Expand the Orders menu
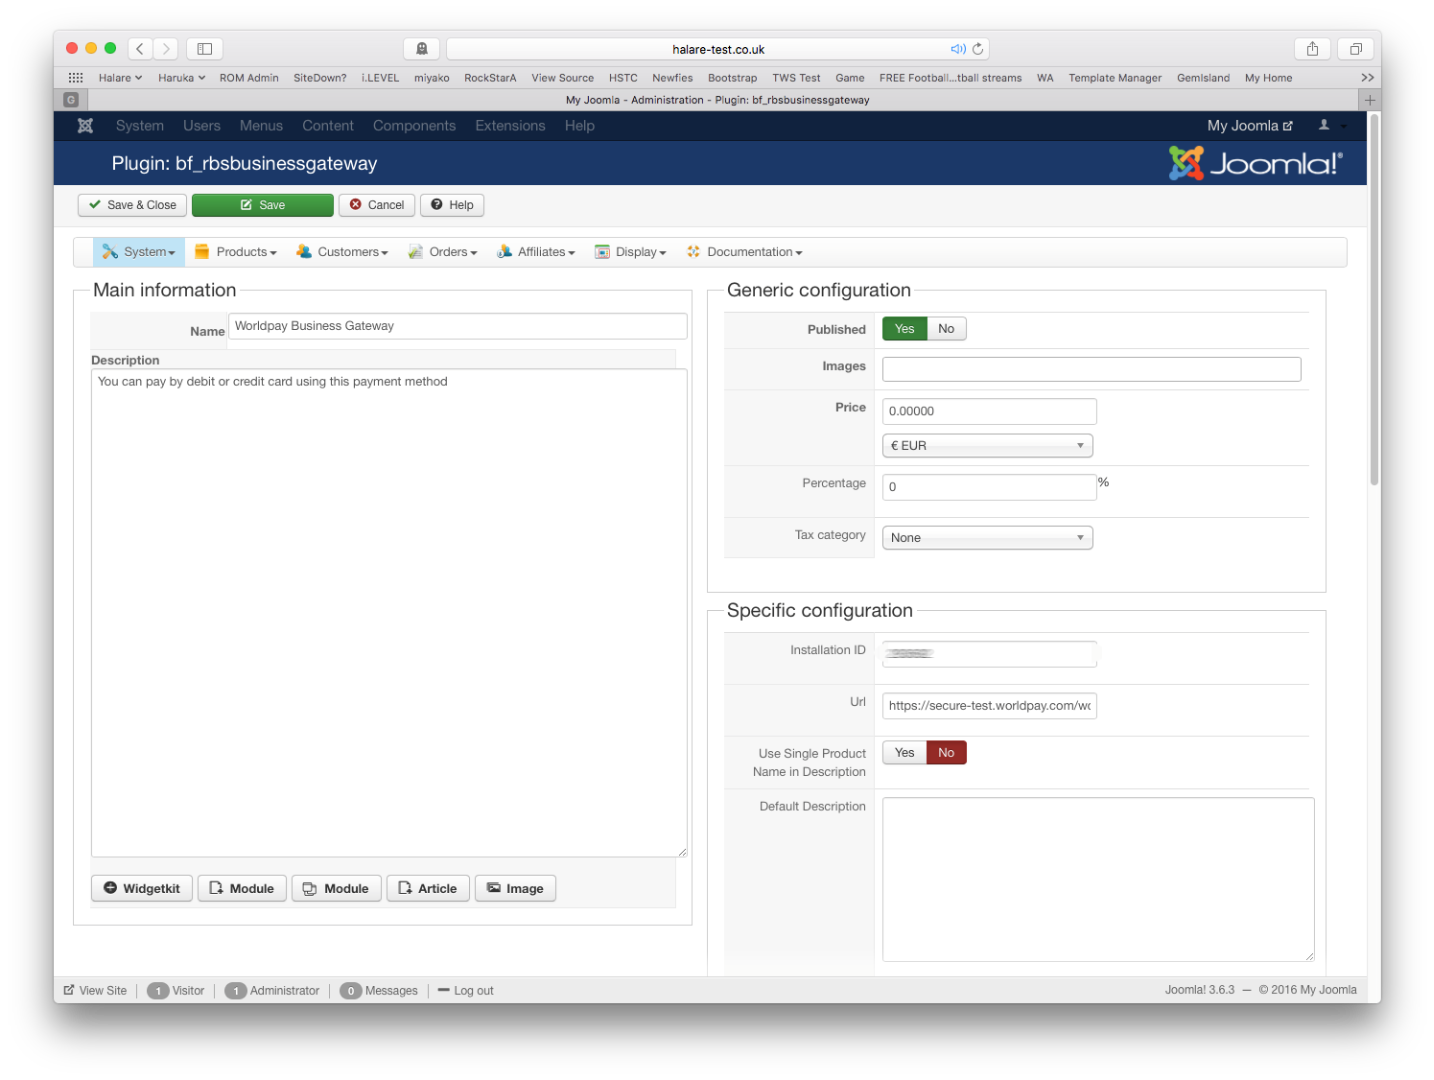The height and width of the screenshot is (1080, 1434). pyautogui.click(x=443, y=252)
